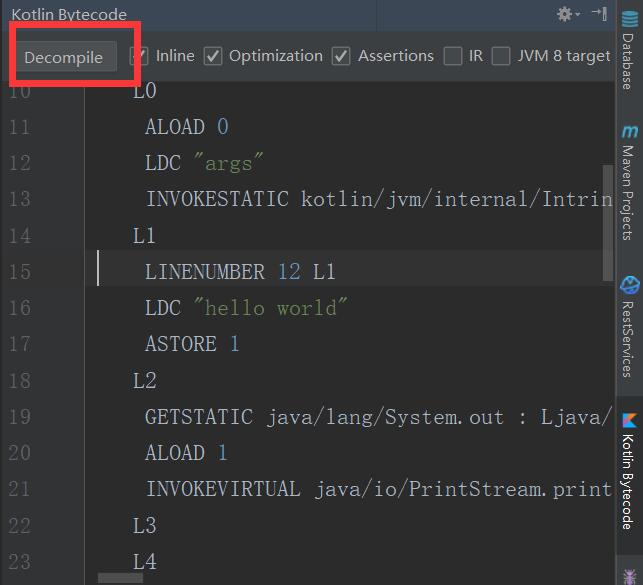Click the Kotlin Bytecode sidebar icon

pos(629,420)
